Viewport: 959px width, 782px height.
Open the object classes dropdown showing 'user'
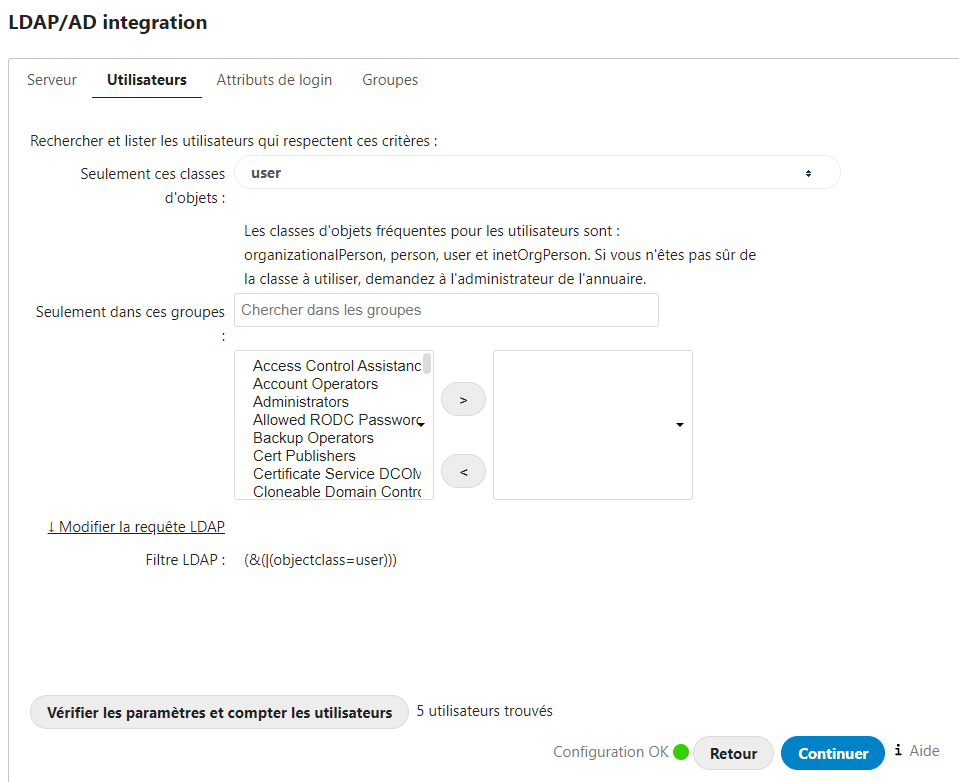[x=537, y=172]
